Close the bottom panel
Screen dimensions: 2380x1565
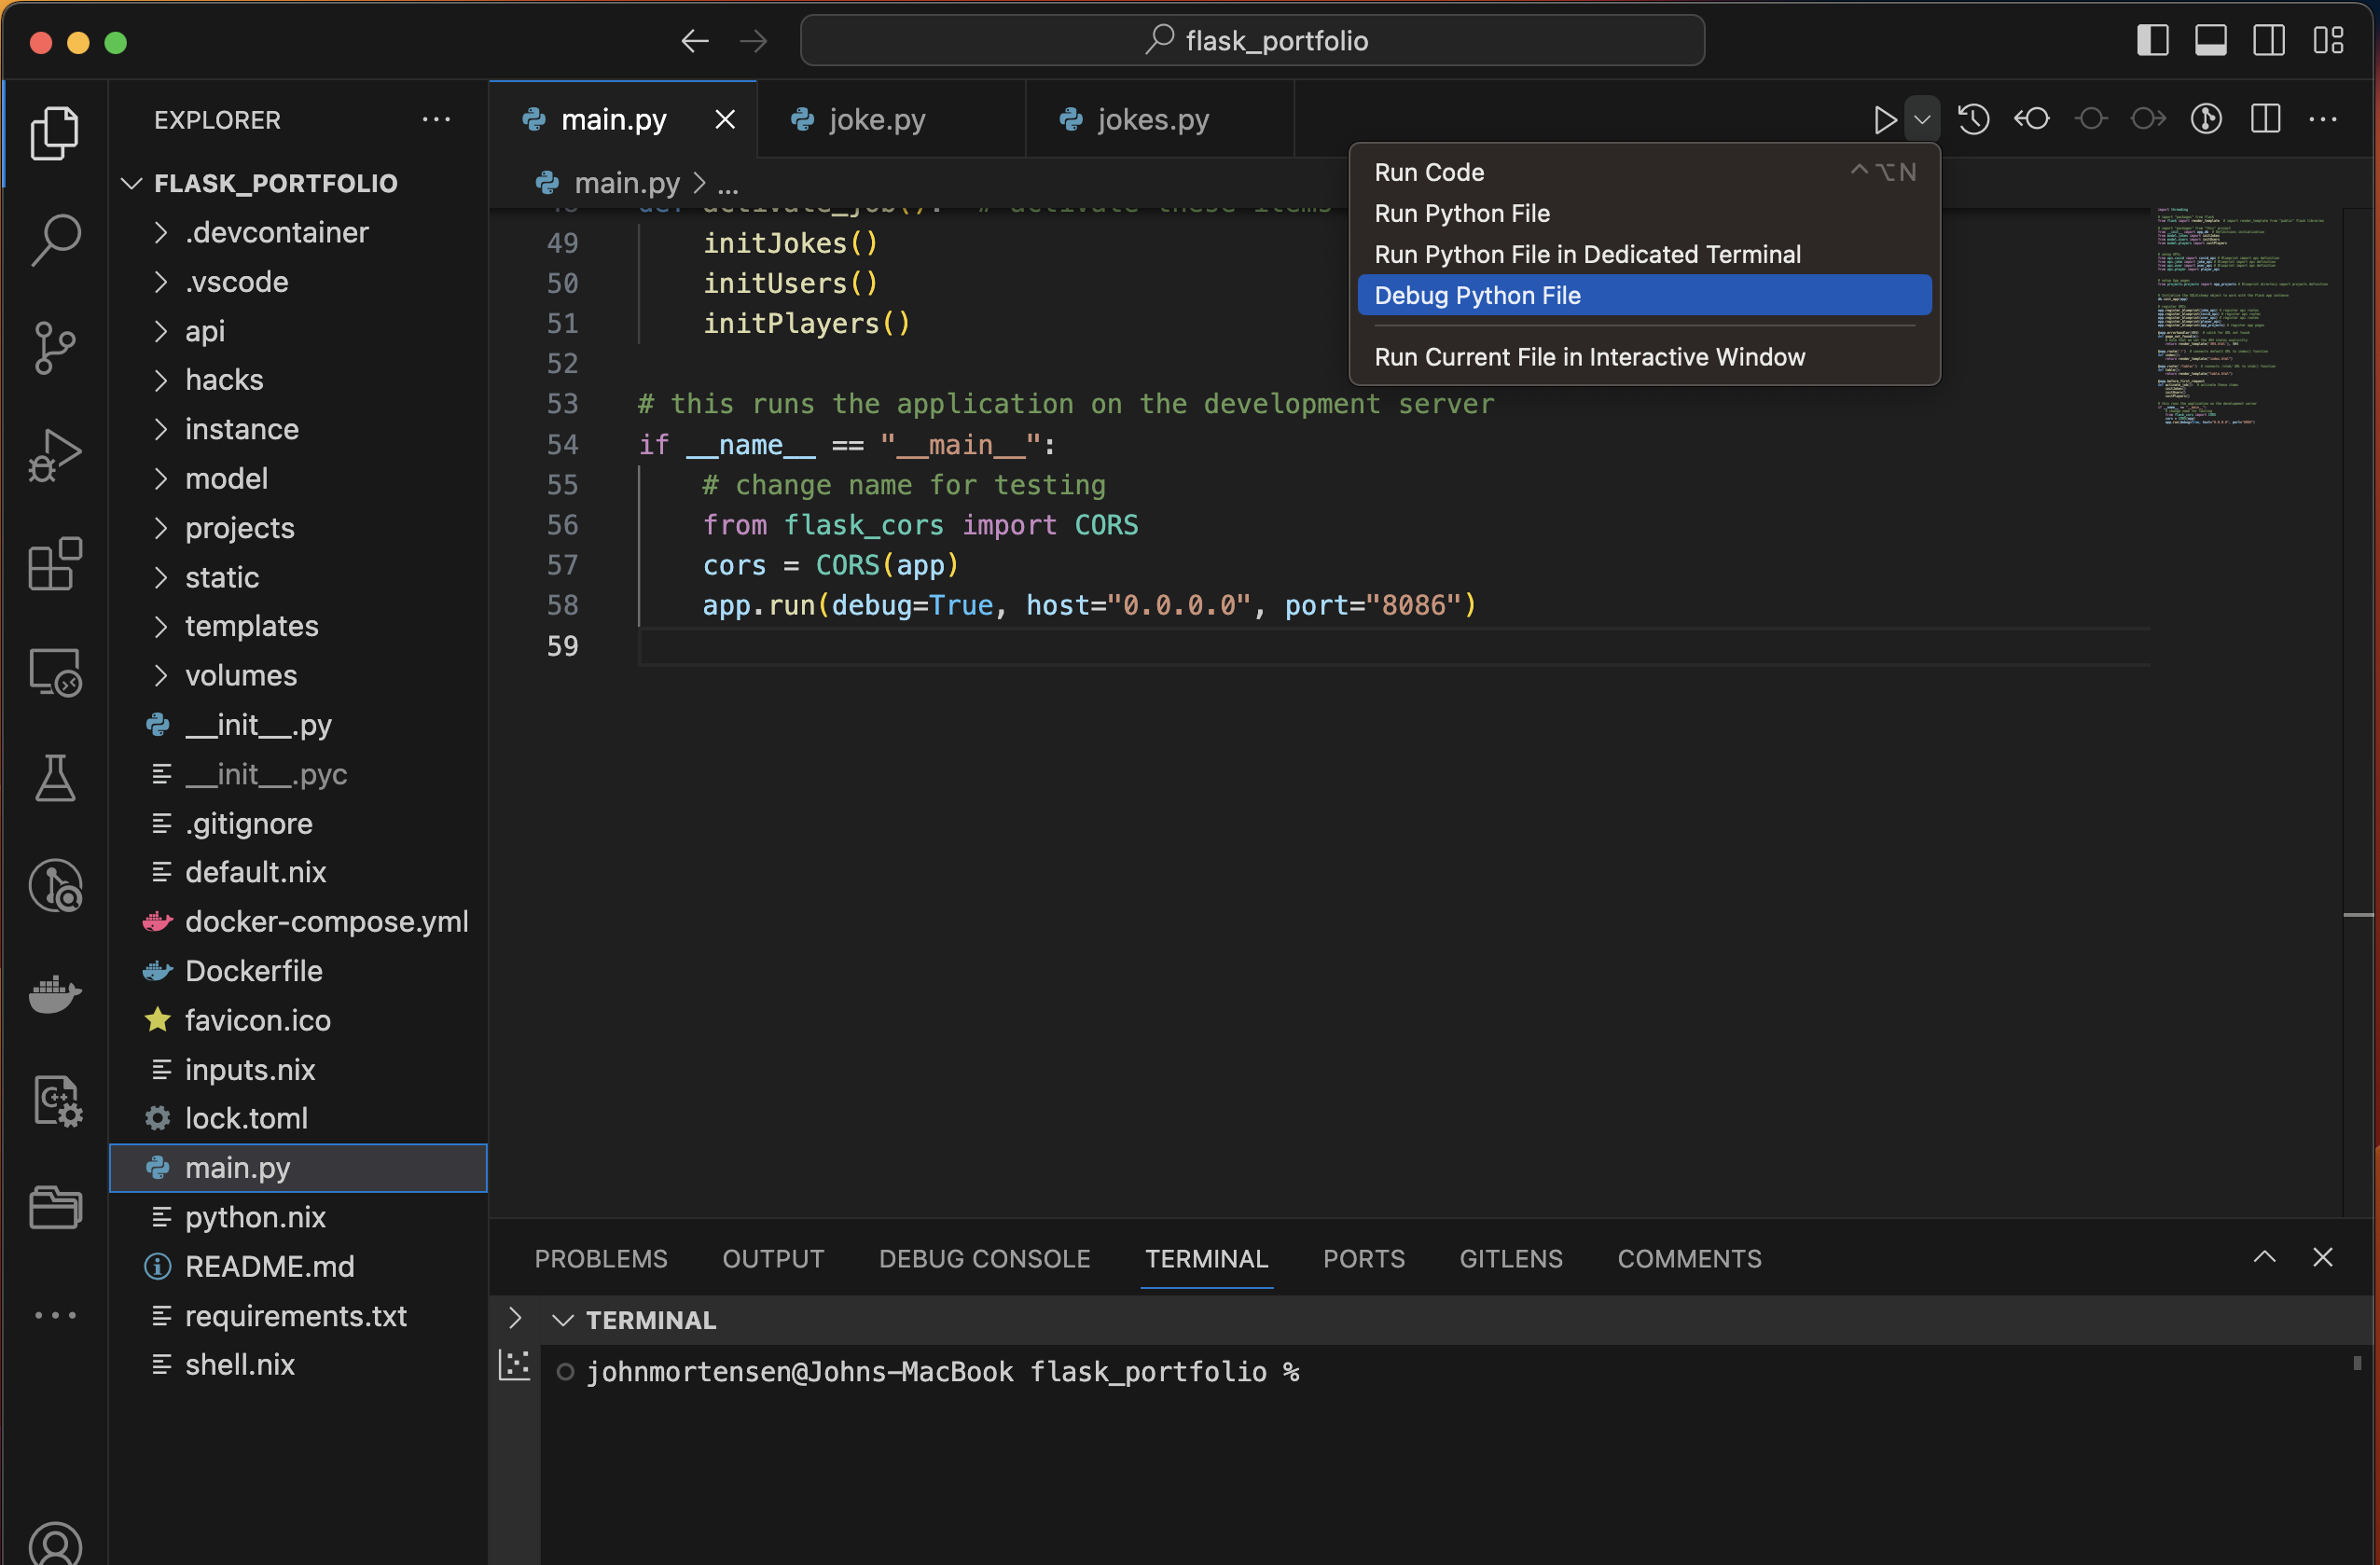[x=2322, y=1257]
